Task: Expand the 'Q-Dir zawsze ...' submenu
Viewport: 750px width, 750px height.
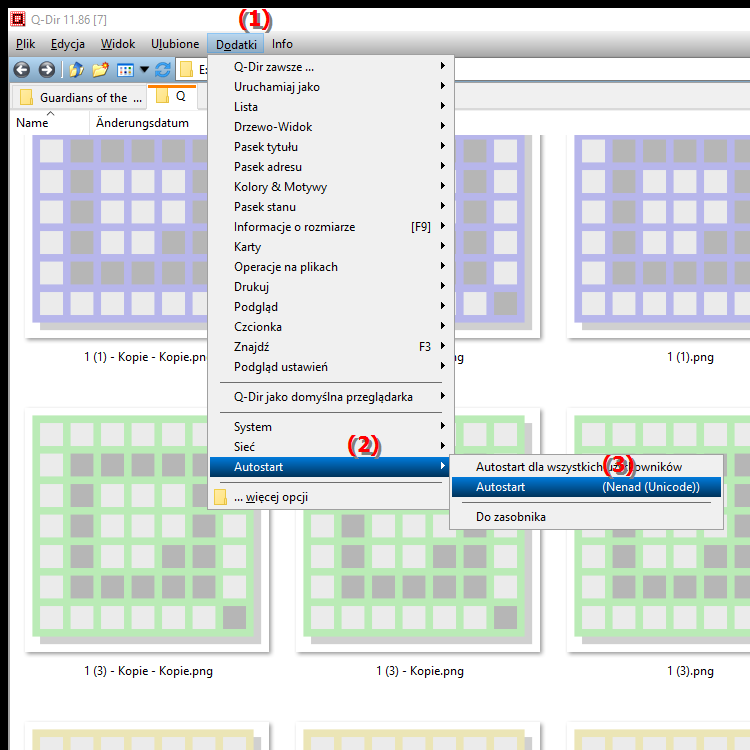Action: pyautogui.click(x=331, y=67)
